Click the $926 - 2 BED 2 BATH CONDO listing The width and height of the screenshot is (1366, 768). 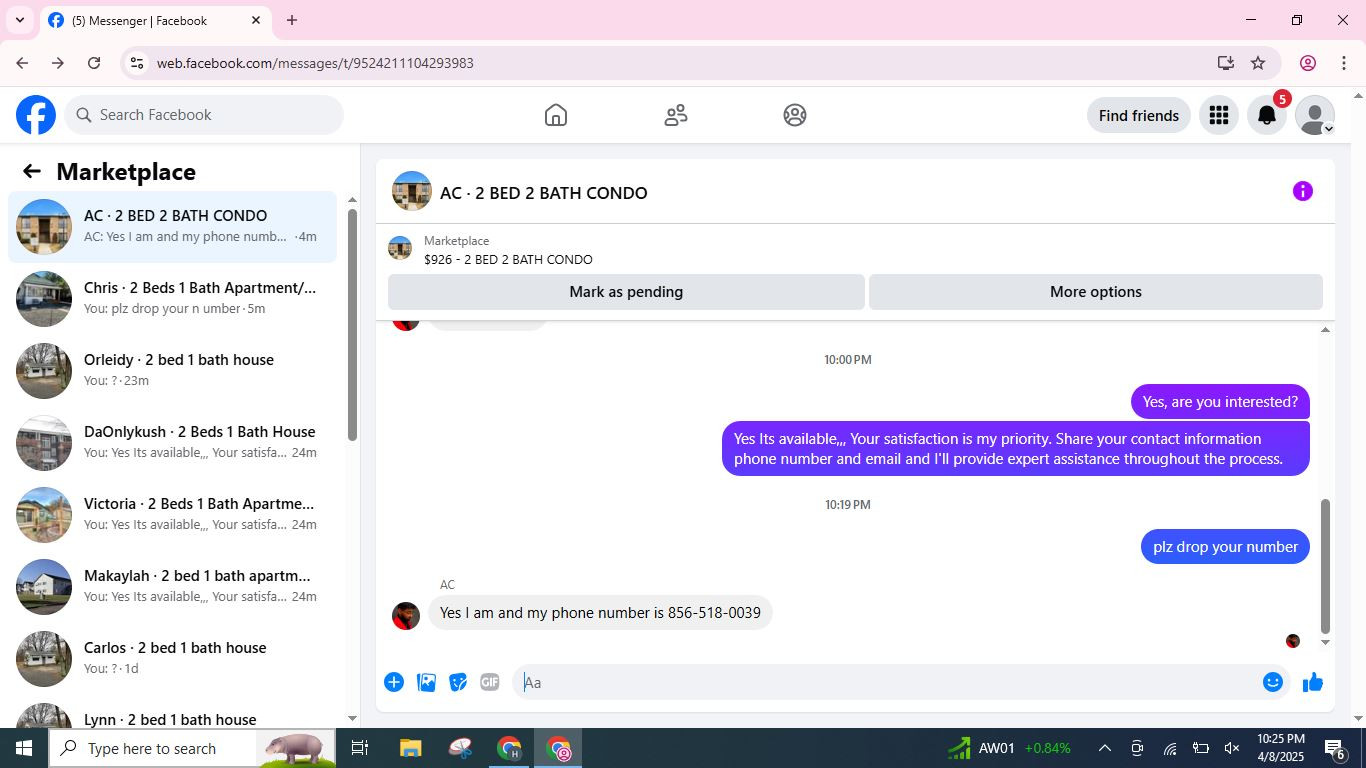(508, 259)
